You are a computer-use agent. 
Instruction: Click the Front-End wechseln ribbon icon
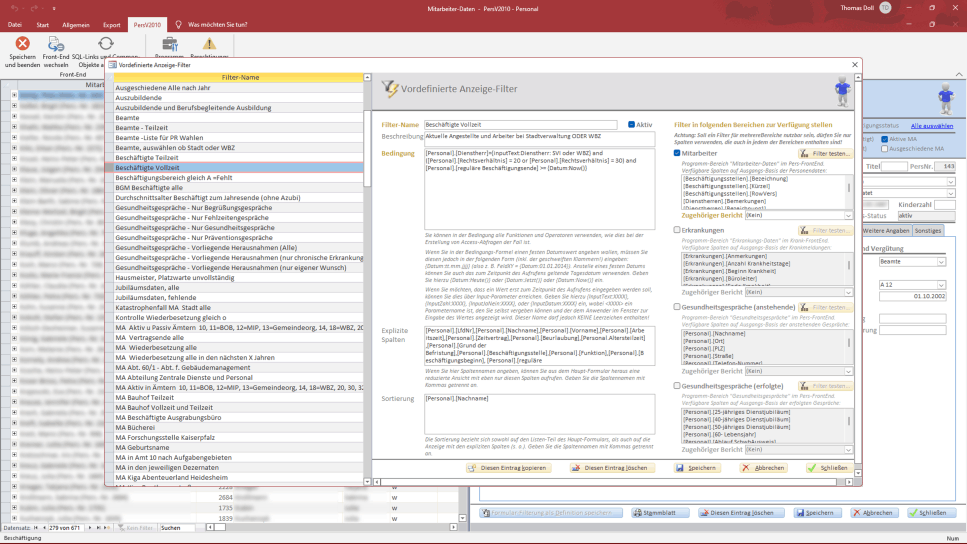pos(56,45)
